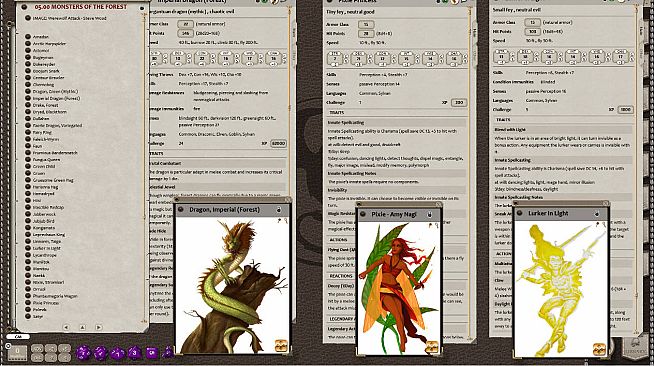Click Innate Spellcasting Notes in Pixie sheet

tap(352, 173)
